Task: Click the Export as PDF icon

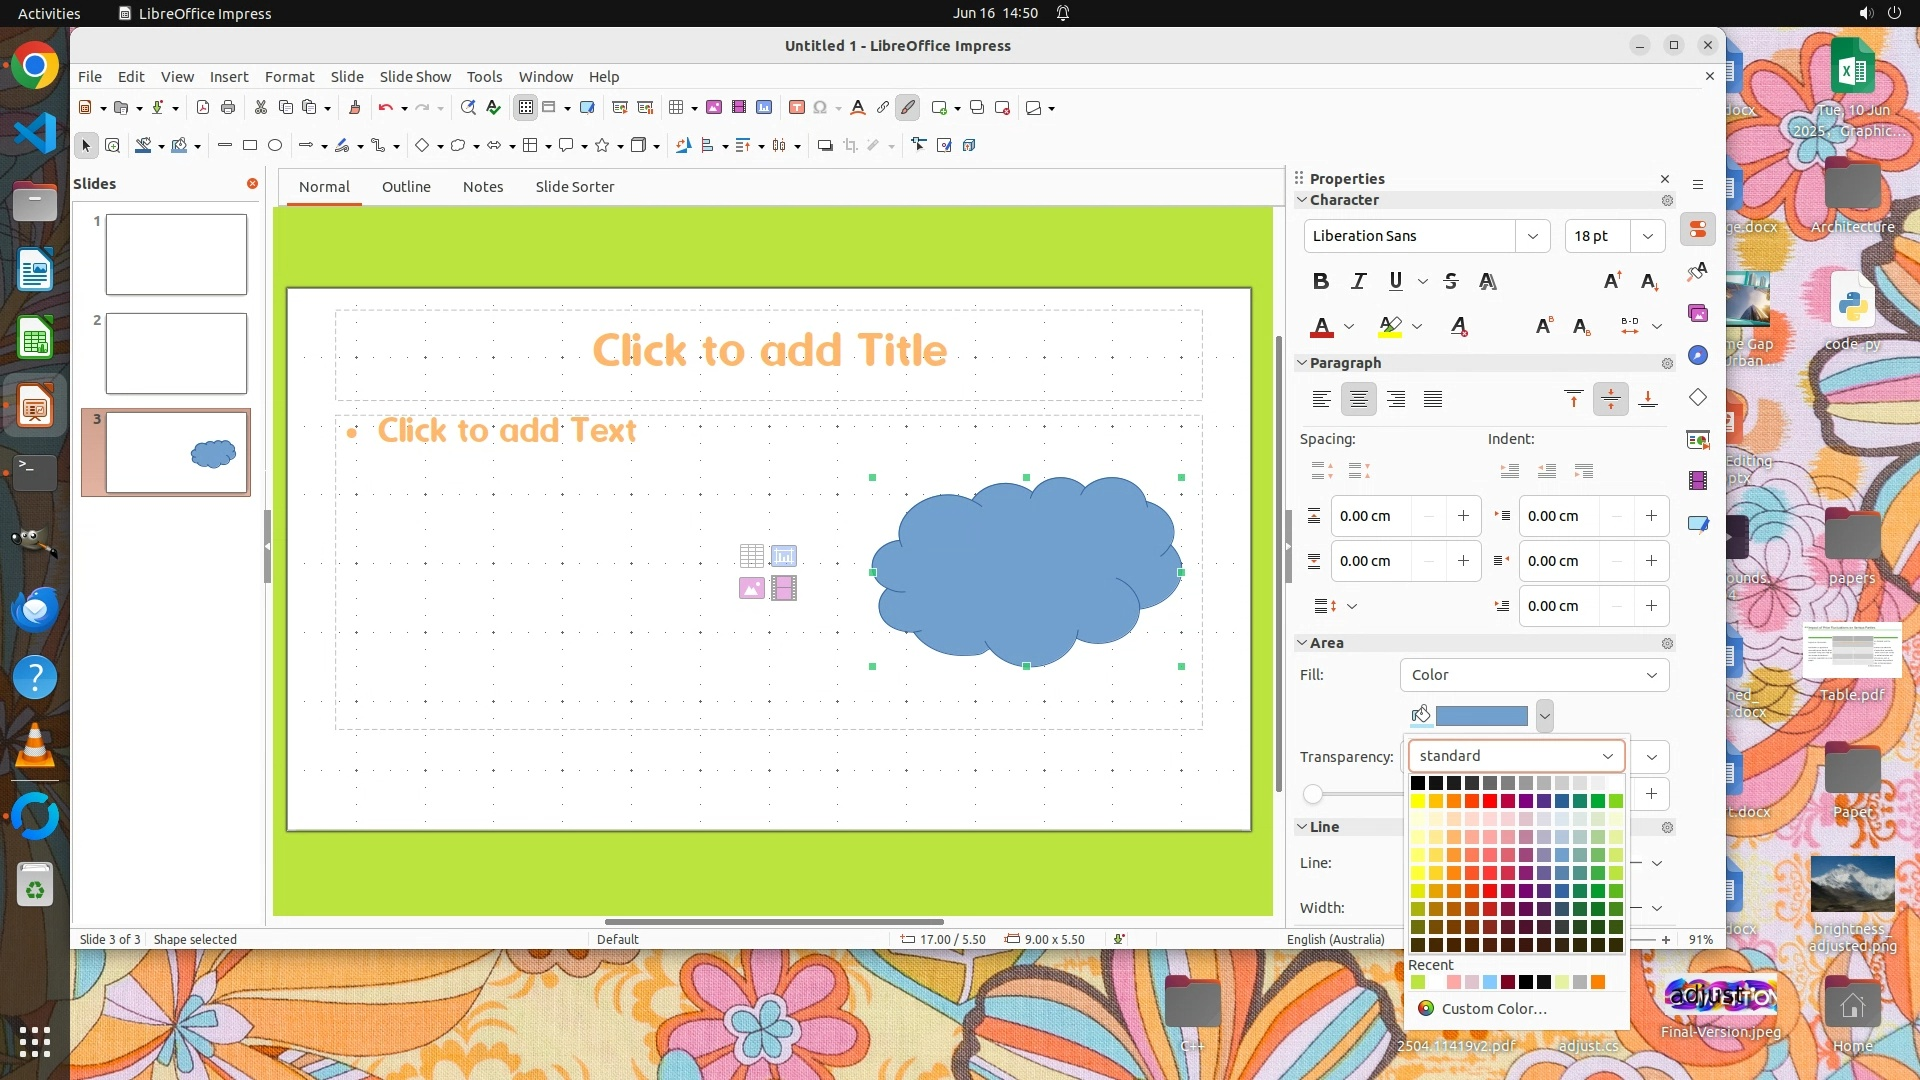Action: point(203,108)
